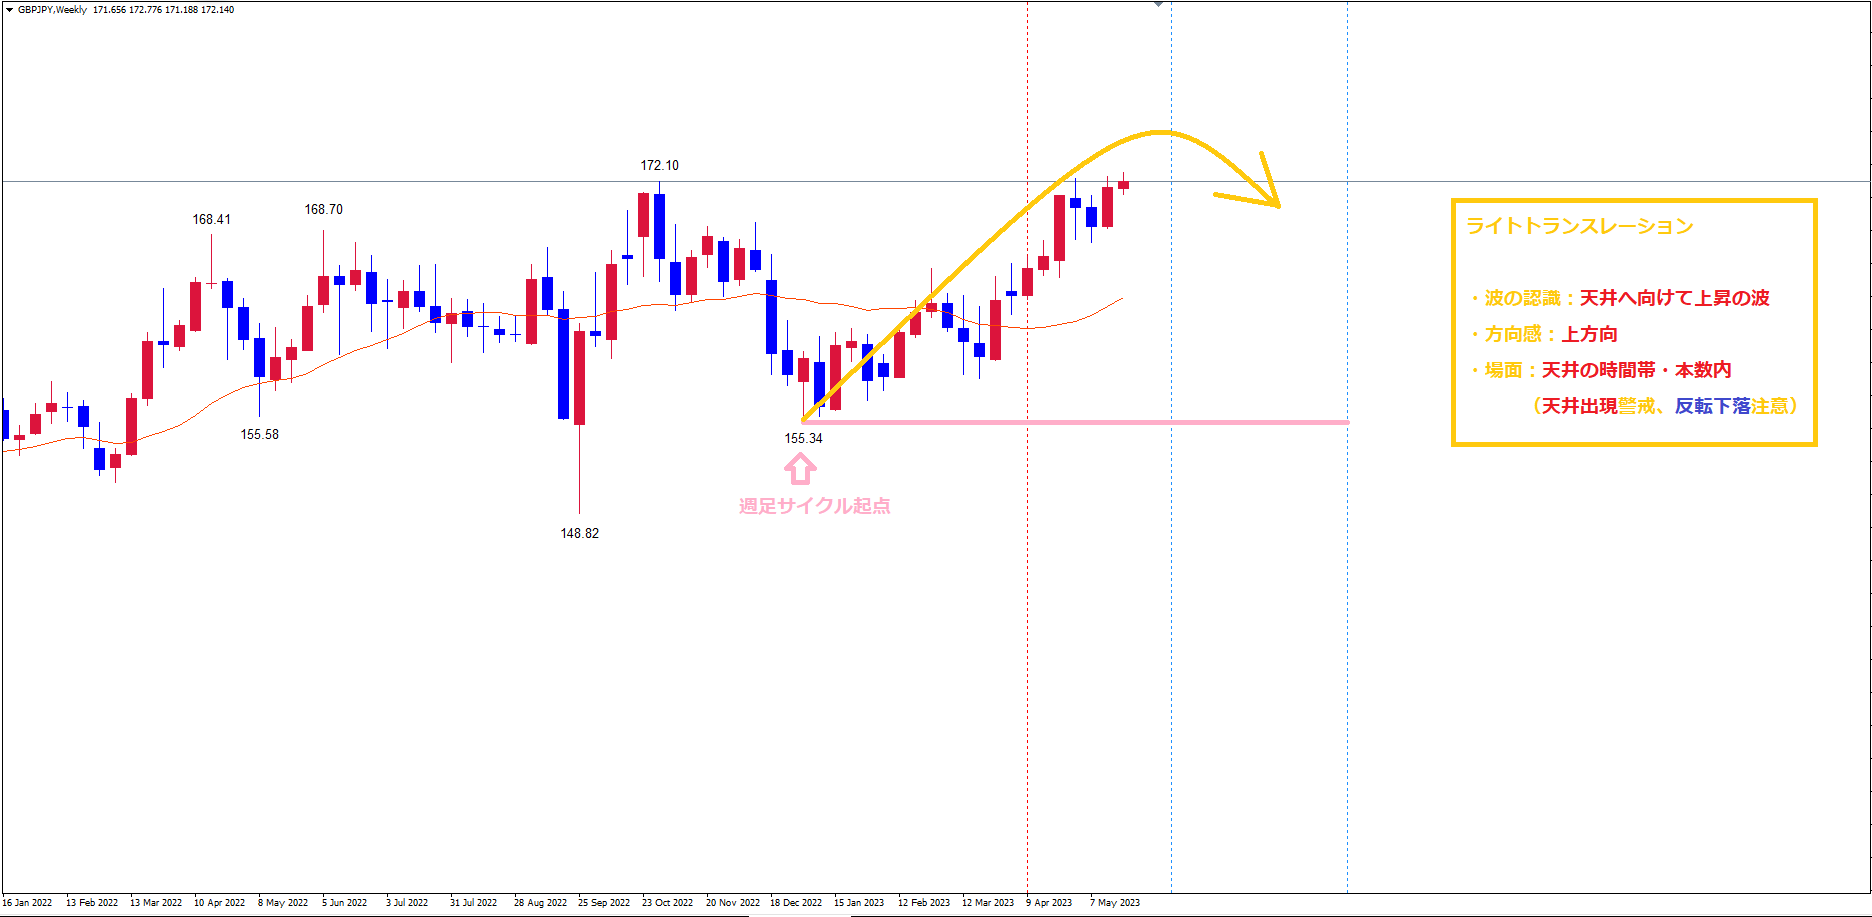Viewport: 1872px width, 917px height.
Task: Click the 172.10 price high label
Action: (x=659, y=166)
